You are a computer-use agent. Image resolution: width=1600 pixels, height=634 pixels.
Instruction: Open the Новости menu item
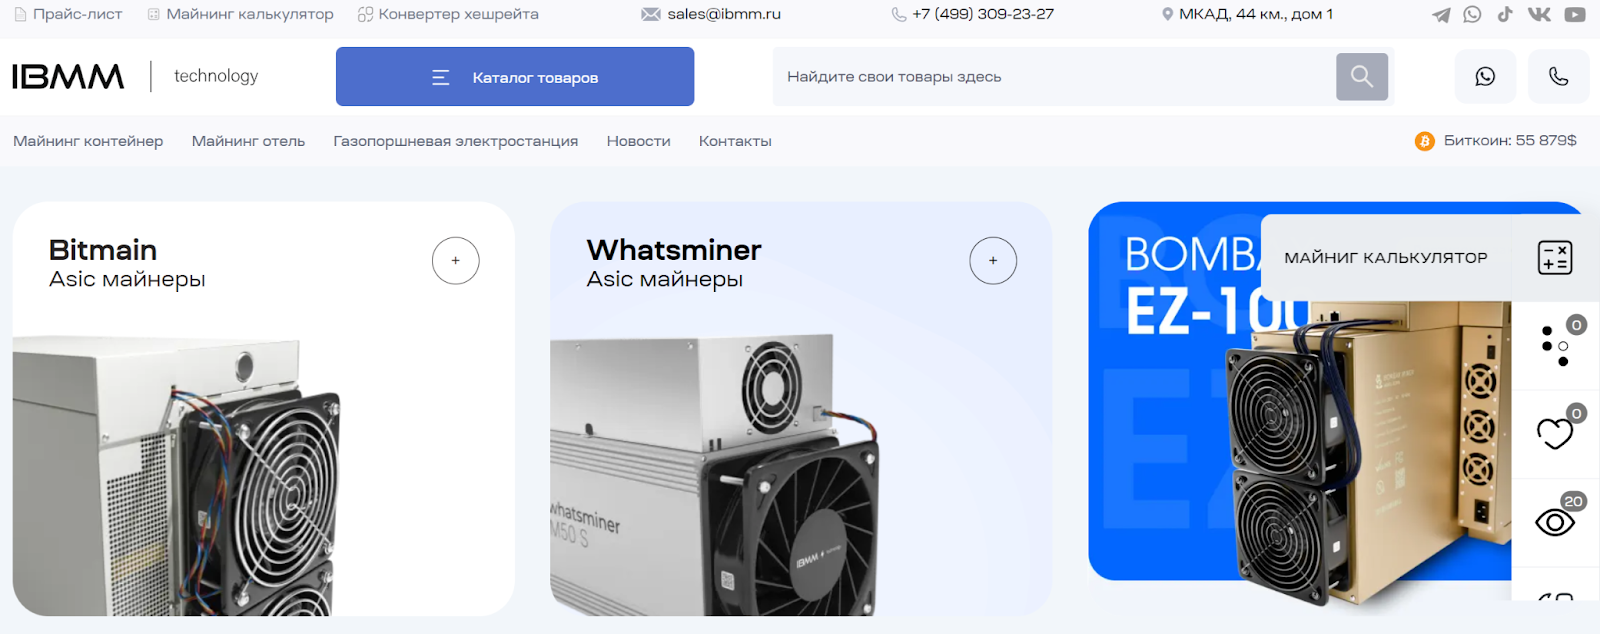[x=638, y=141]
